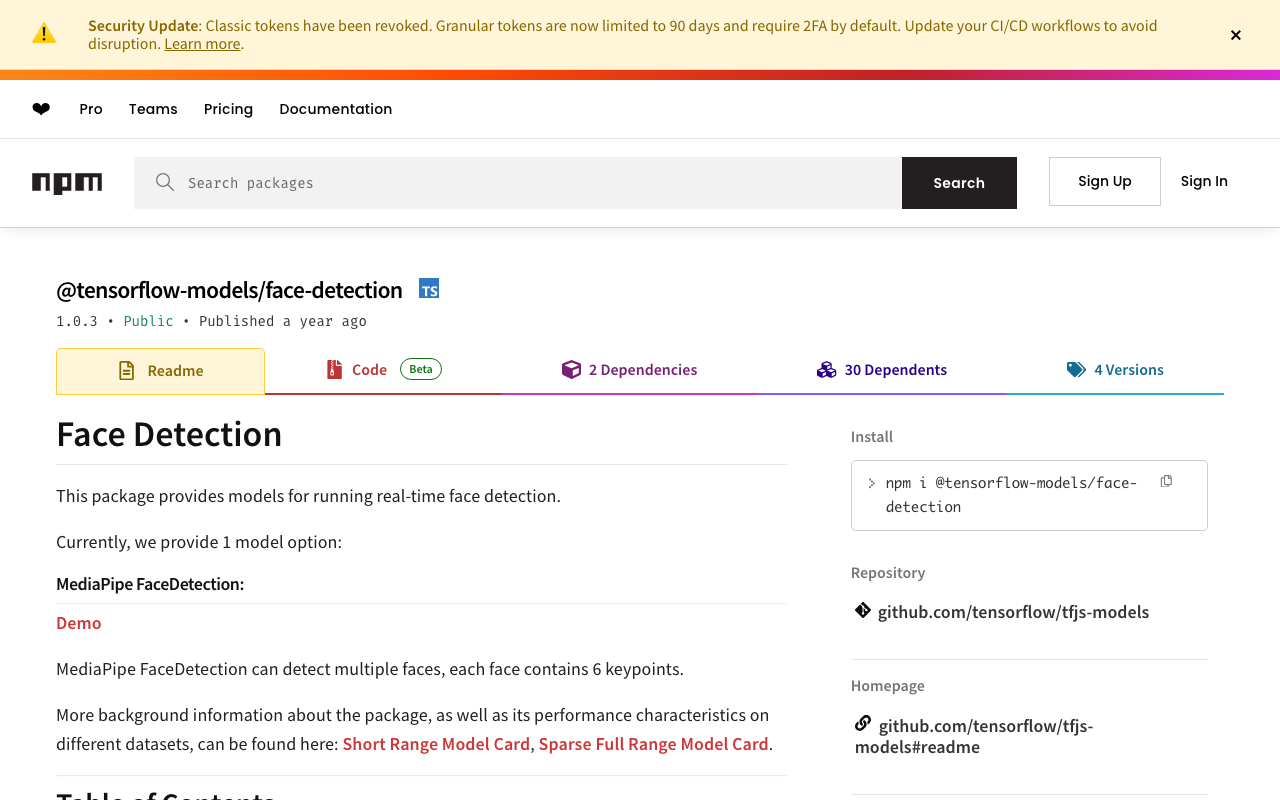Click the homepage link chain icon
1280x800 pixels.
click(862, 723)
